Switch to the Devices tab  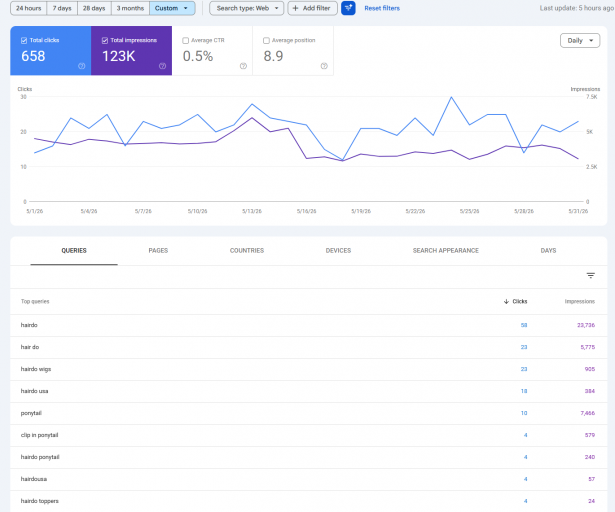pos(338,251)
